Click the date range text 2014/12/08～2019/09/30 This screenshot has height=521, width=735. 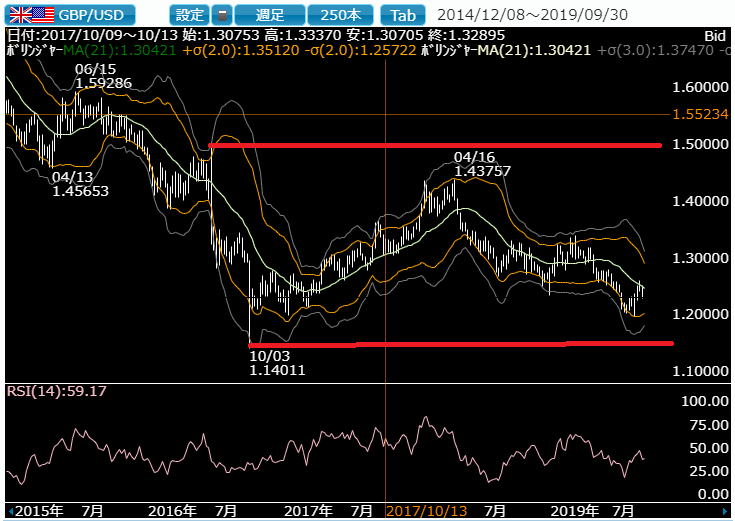coord(532,15)
